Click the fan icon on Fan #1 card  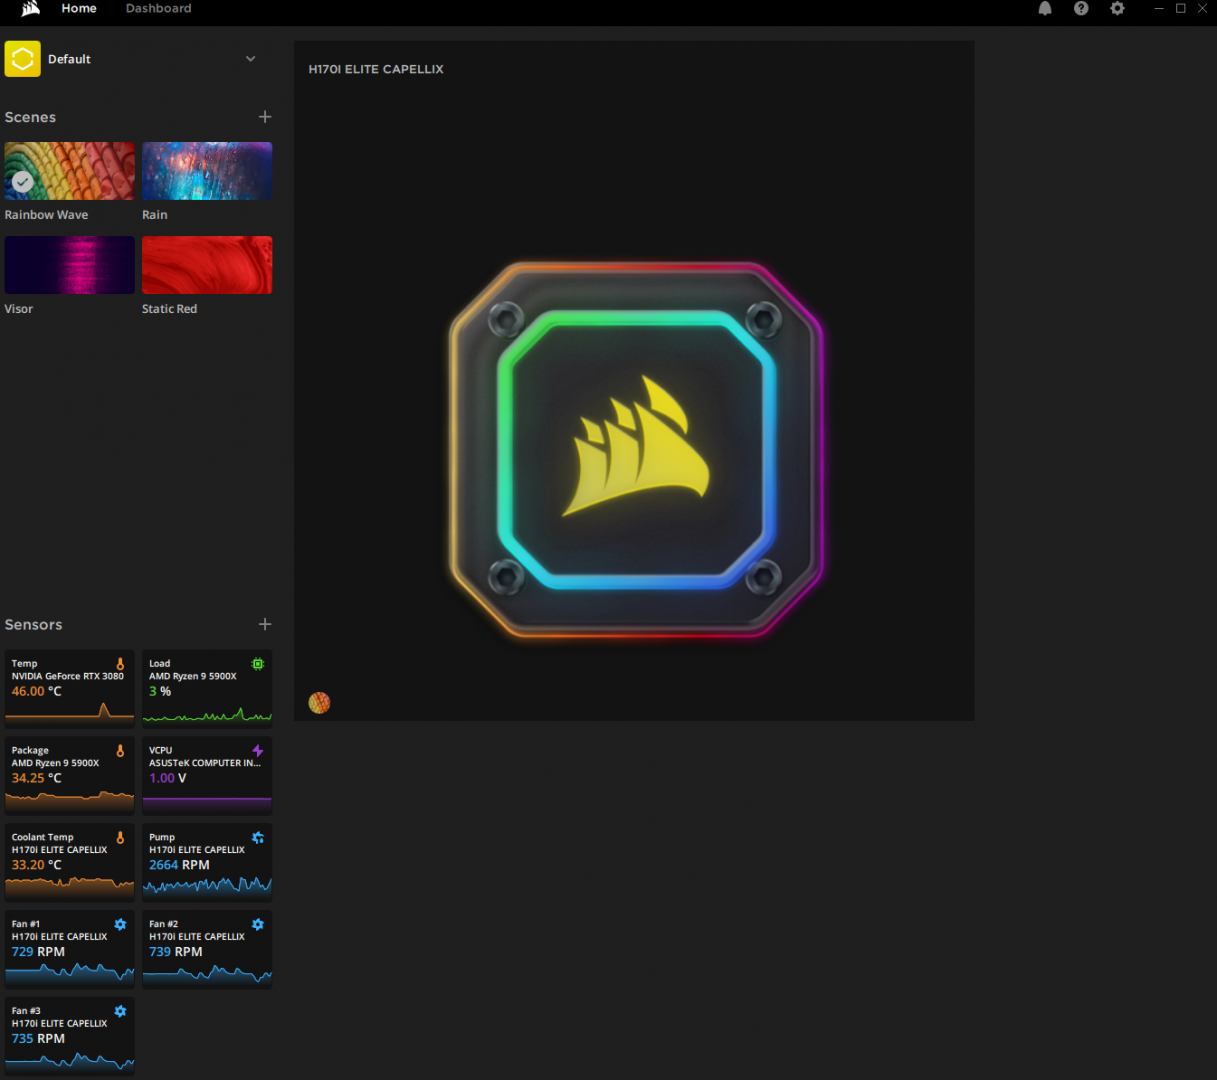tap(120, 925)
